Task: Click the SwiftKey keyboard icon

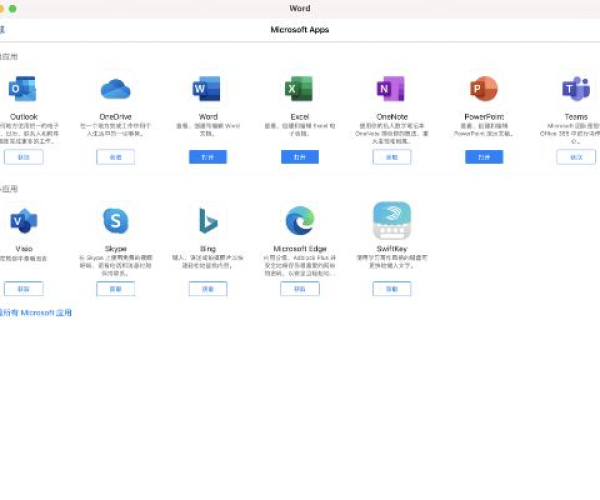Action: pos(392,221)
